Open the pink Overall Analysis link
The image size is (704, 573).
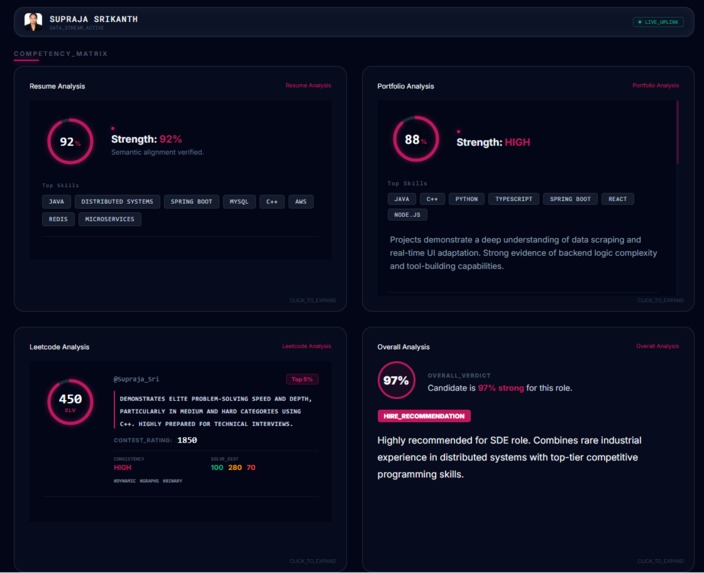[x=657, y=346]
